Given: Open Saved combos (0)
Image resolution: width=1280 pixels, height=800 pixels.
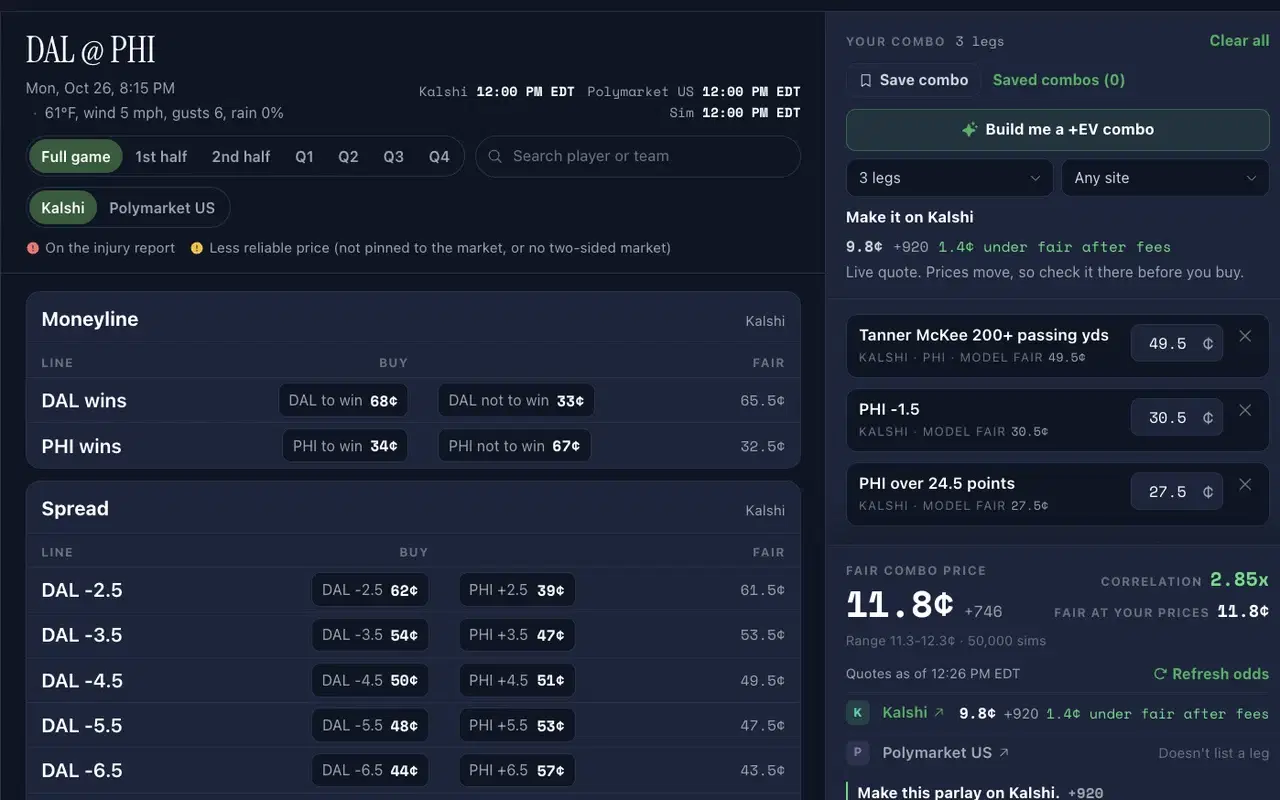Looking at the screenshot, I should (1059, 80).
